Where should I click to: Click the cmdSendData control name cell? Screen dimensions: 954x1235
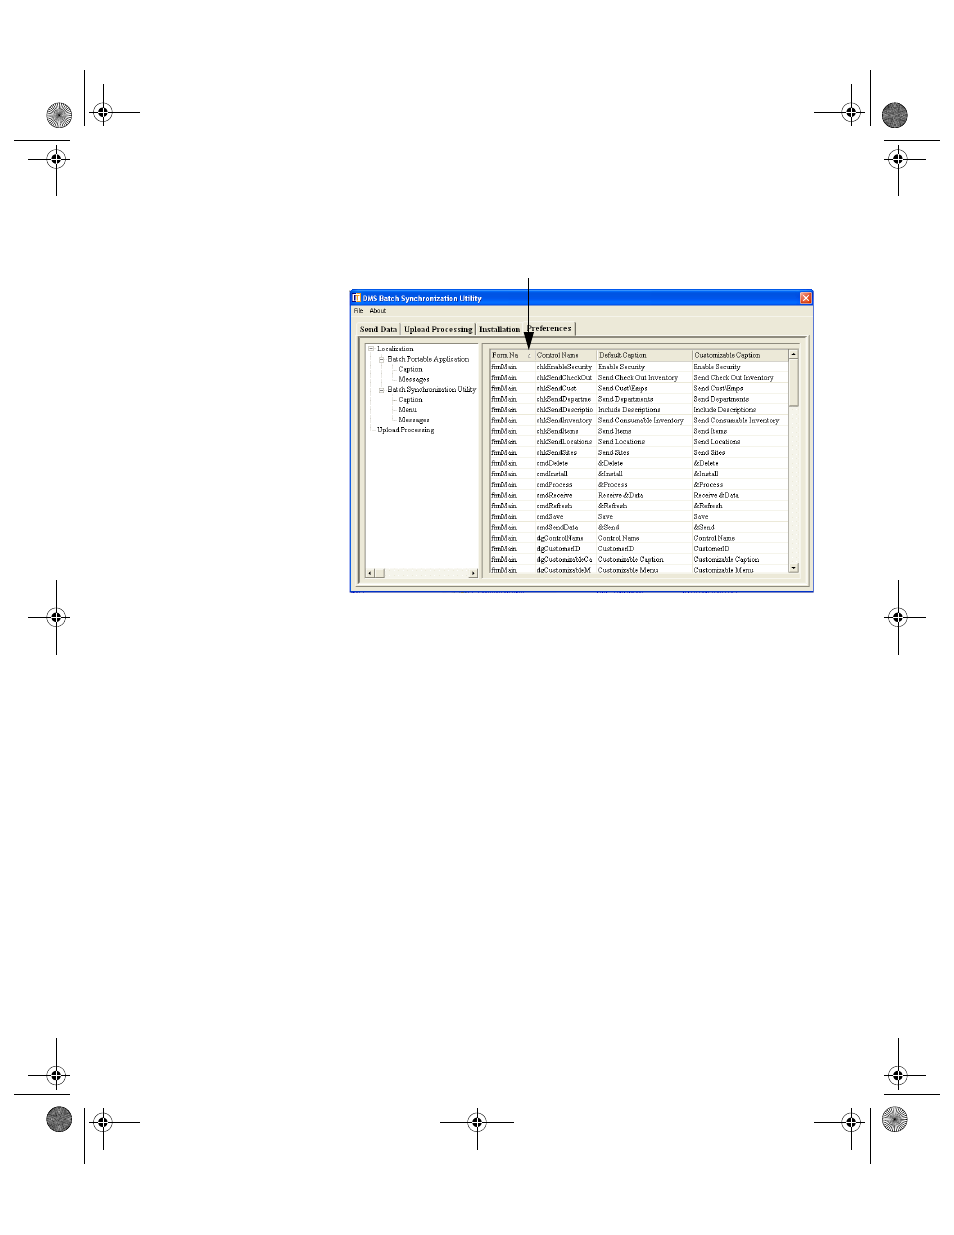565,527
